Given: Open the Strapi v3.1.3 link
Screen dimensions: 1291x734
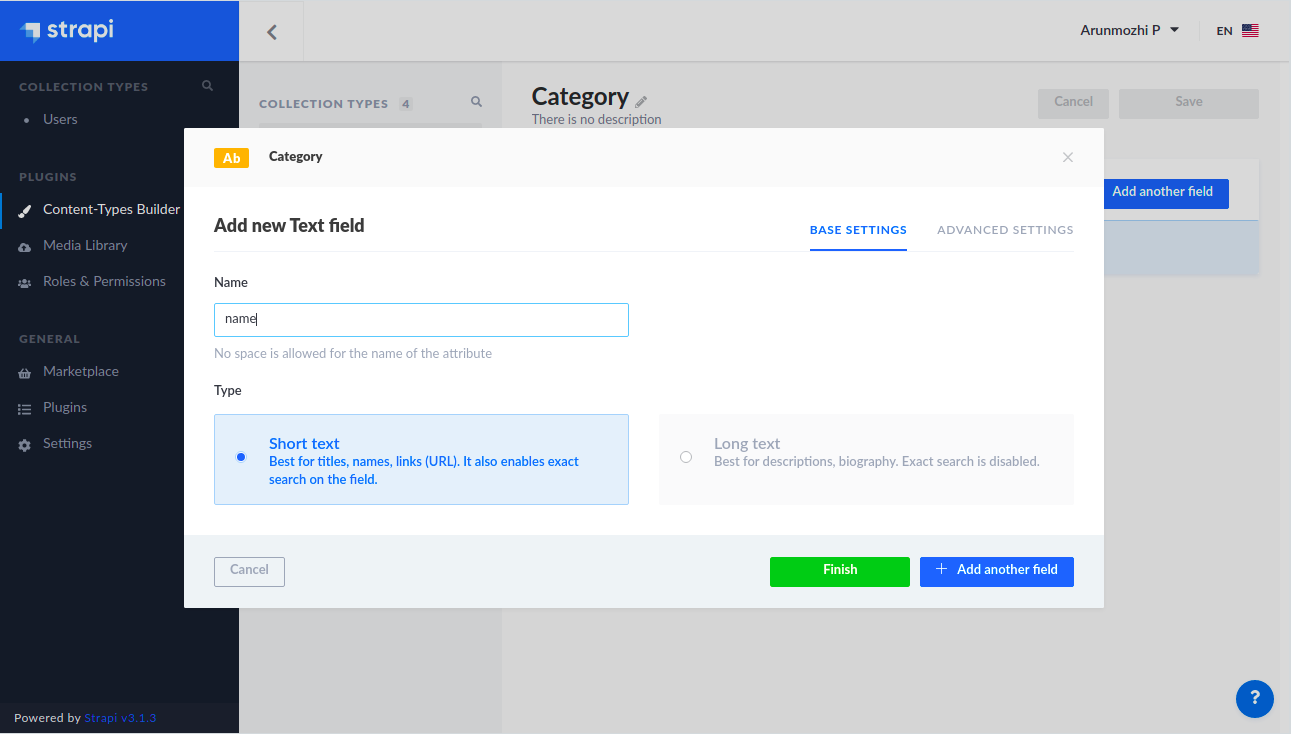Looking at the screenshot, I should coord(120,718).
